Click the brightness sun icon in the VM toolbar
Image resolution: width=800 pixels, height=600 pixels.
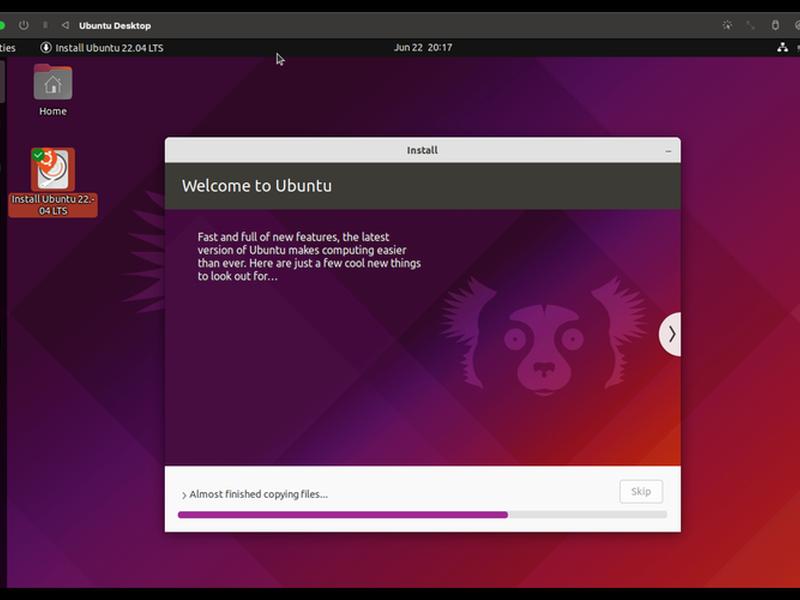(727, 25)
